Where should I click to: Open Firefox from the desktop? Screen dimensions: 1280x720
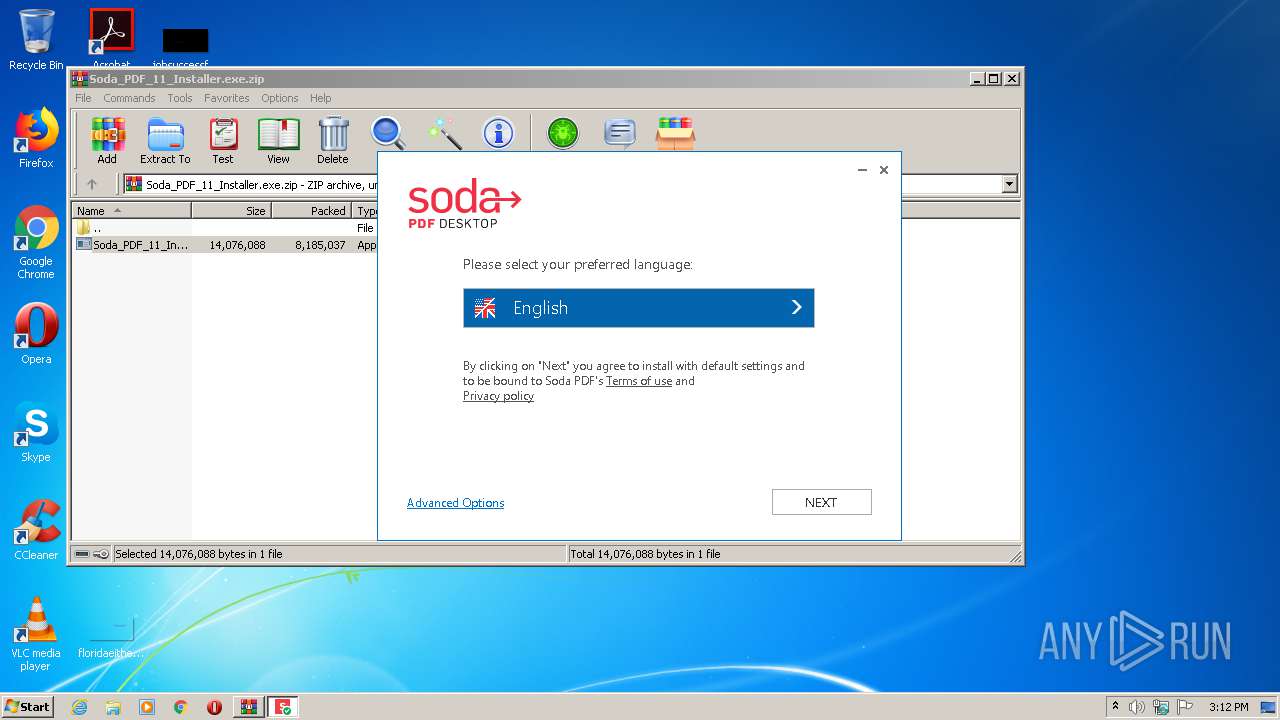[x=36, y=138]
